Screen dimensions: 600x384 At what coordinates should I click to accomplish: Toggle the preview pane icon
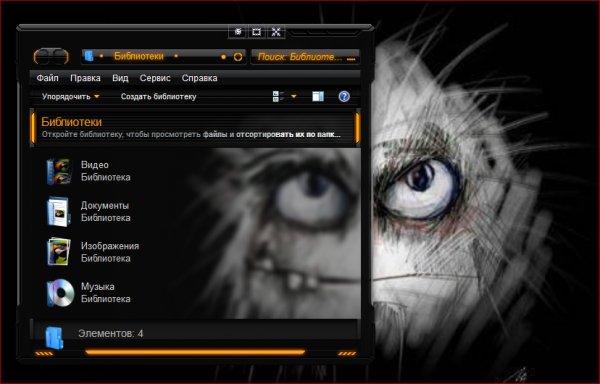click(x=318, y=96)
